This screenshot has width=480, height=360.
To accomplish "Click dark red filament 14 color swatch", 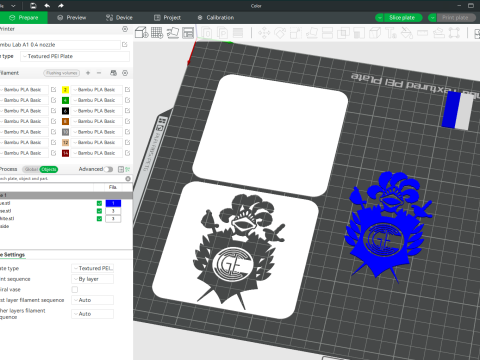I will 65,153.
